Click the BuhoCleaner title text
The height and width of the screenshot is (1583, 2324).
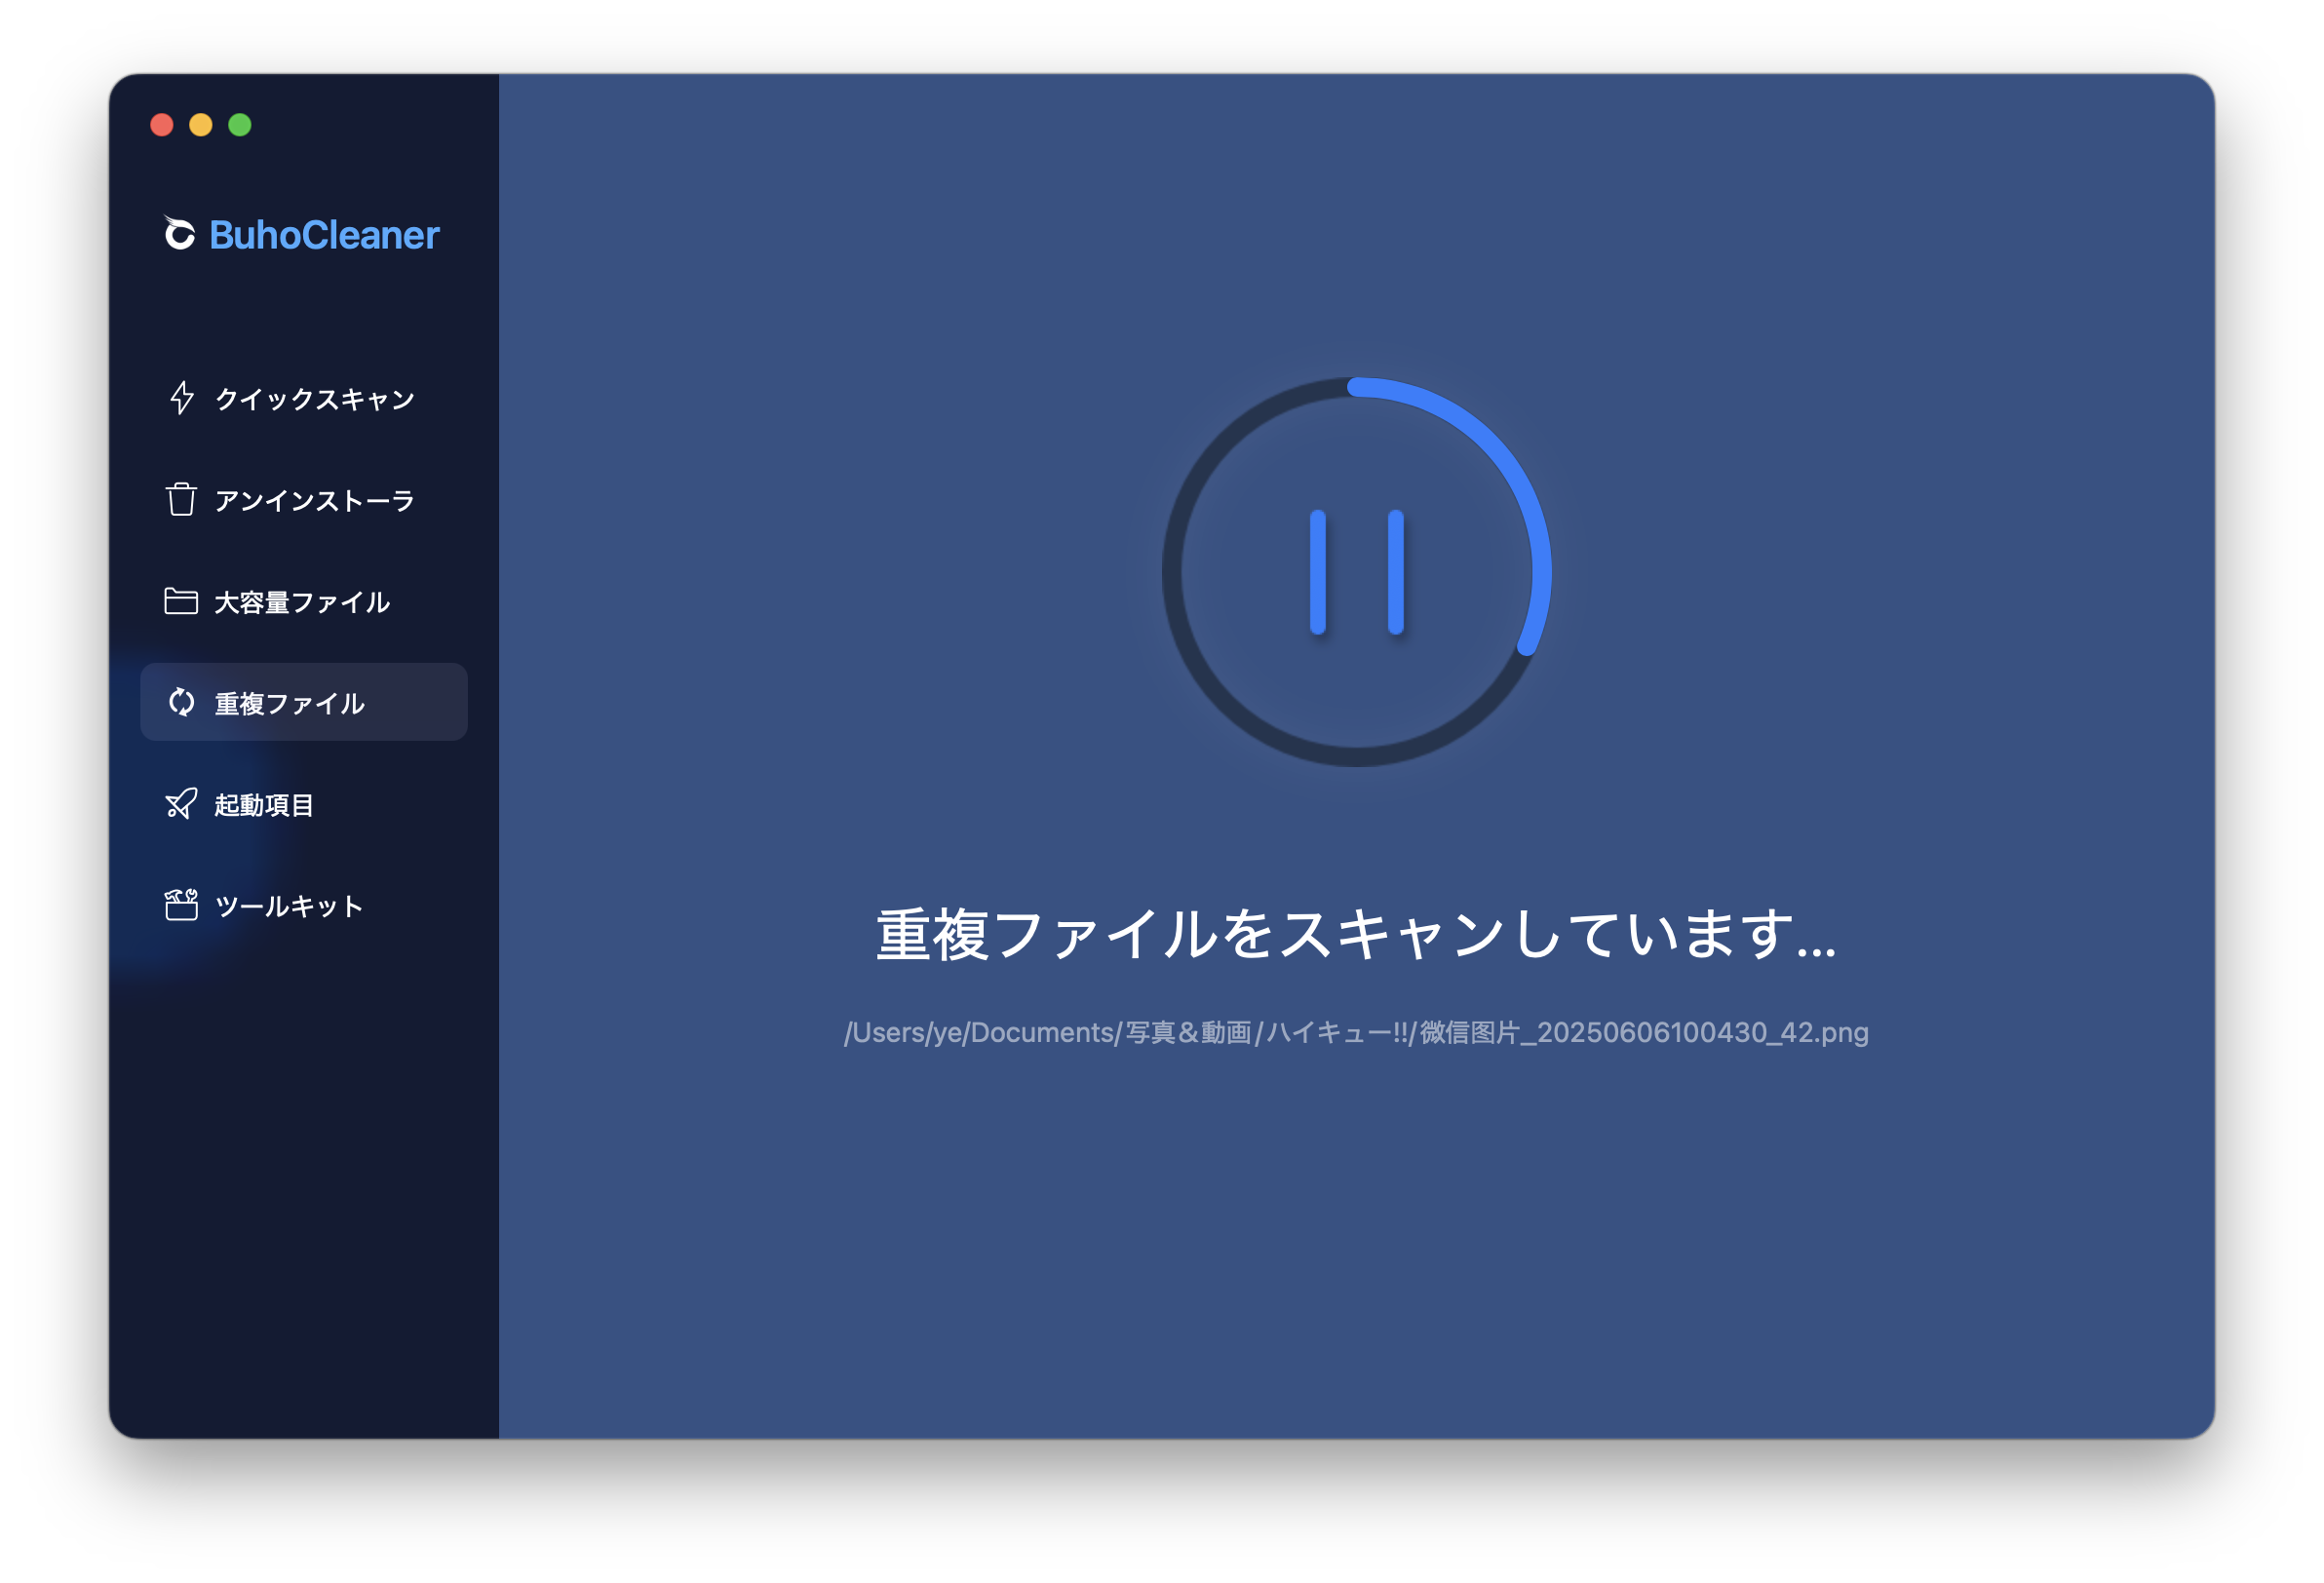324,235
